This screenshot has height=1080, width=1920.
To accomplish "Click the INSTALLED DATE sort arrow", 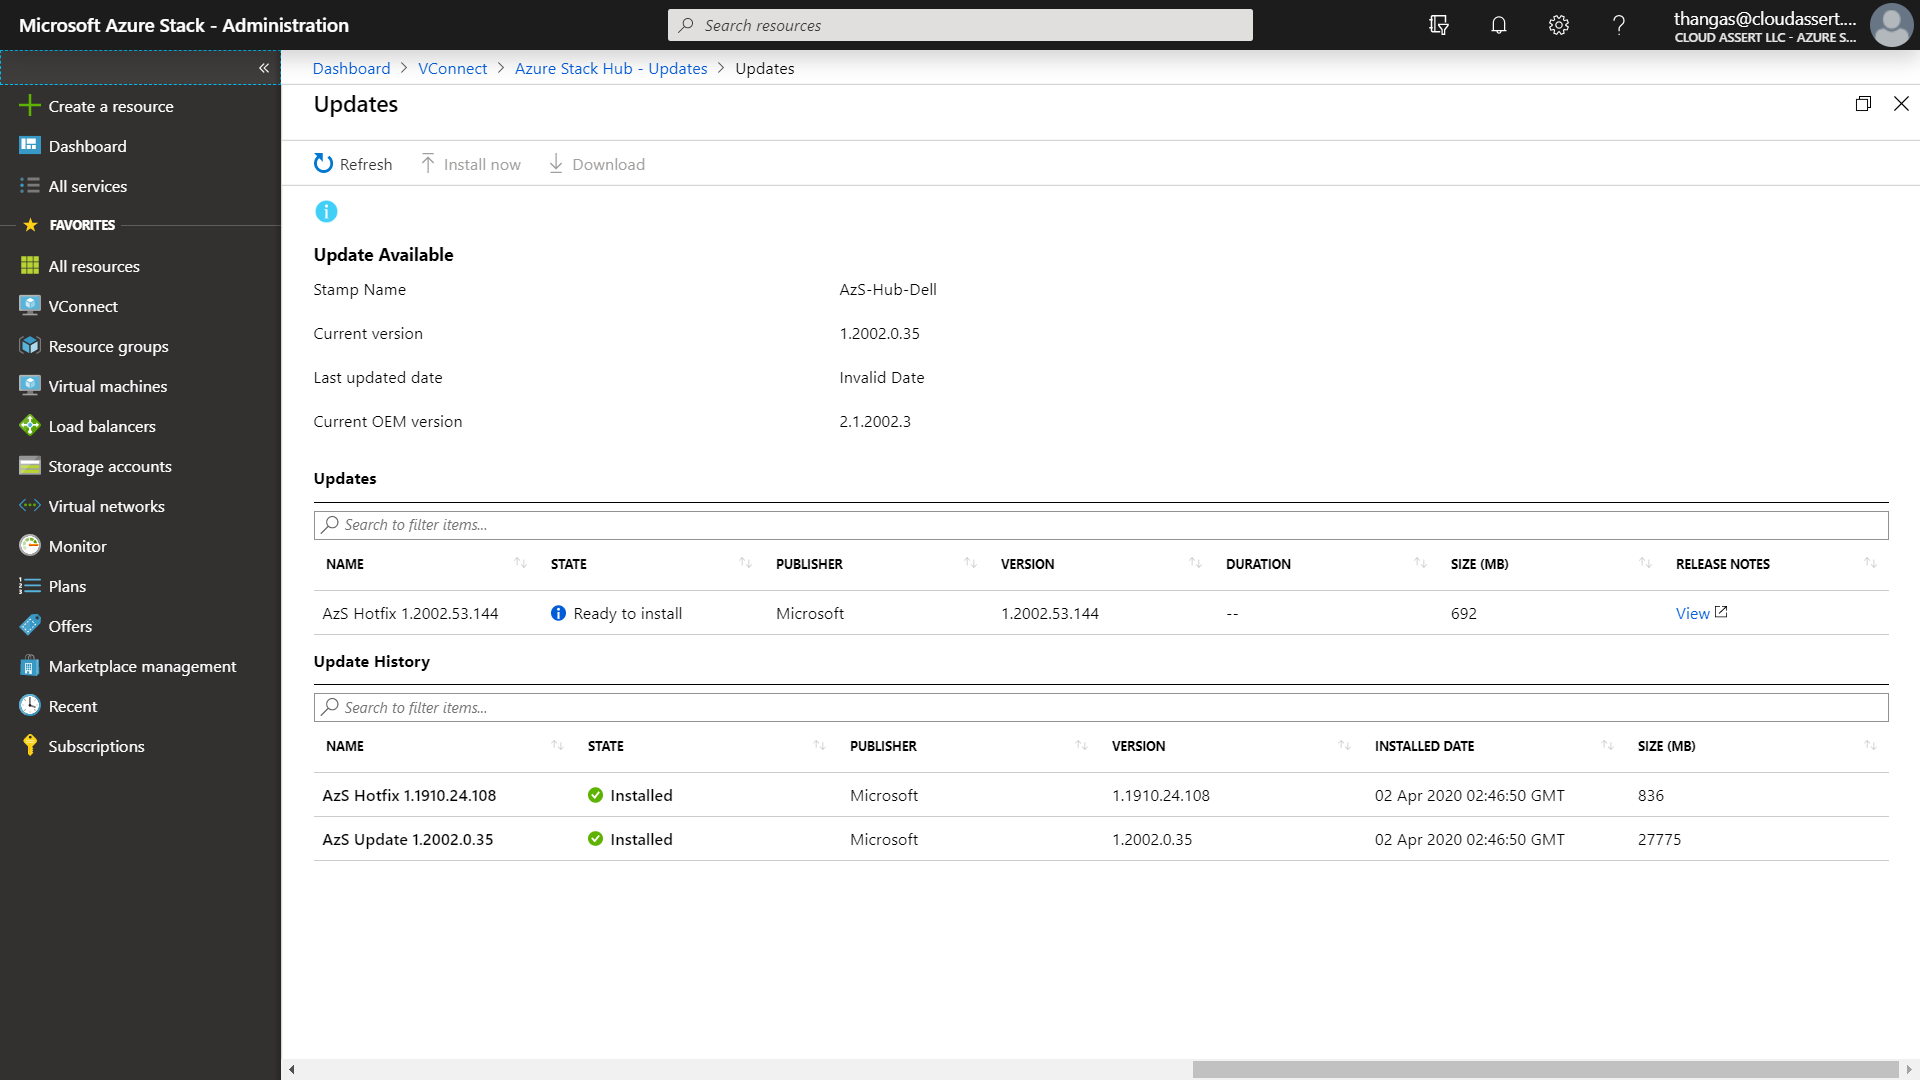I will tap(1607, 745).
